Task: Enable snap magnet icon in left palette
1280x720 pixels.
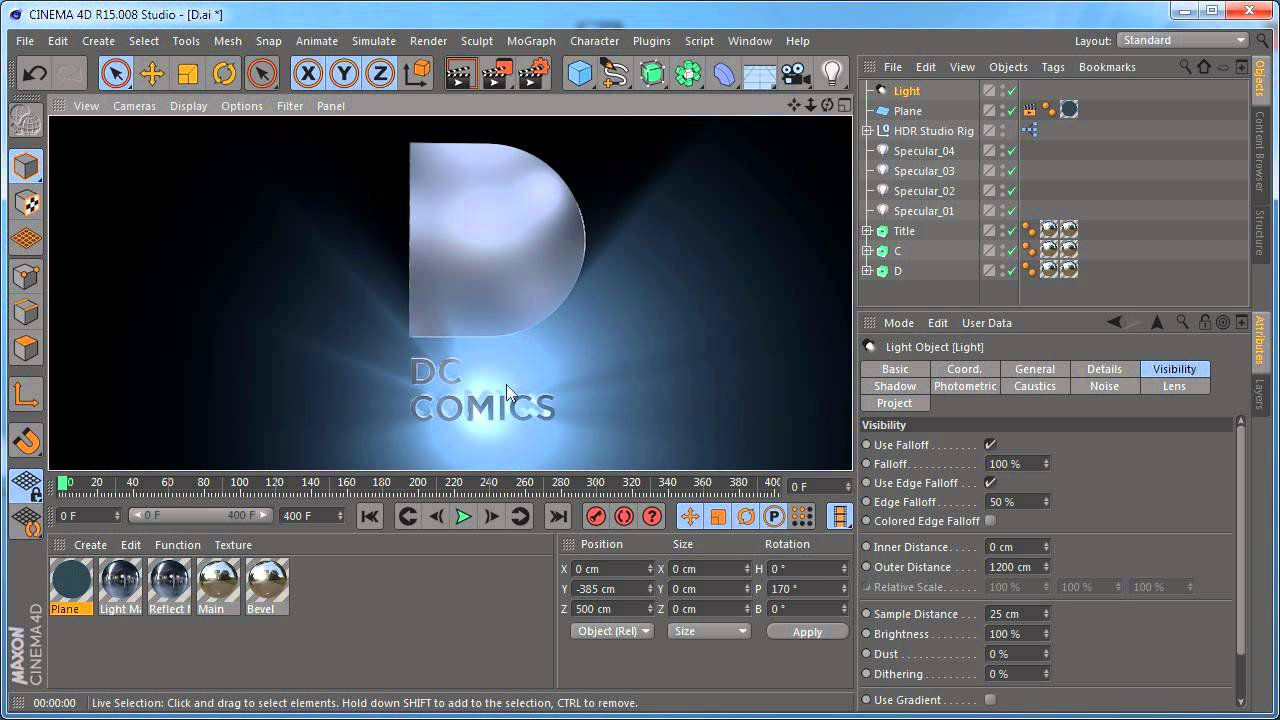Action: [26, 441]
